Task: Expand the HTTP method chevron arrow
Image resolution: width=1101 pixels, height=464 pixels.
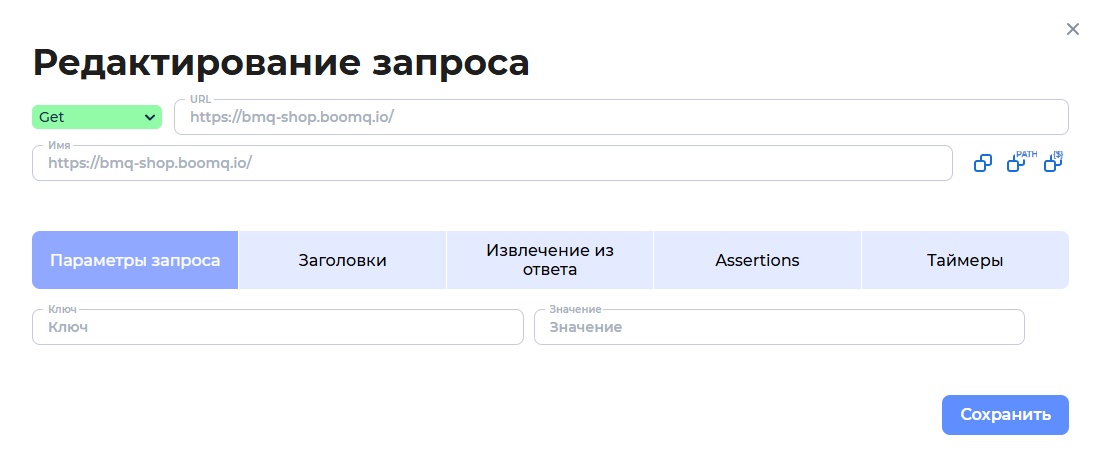Action: [x=150, y=117]
